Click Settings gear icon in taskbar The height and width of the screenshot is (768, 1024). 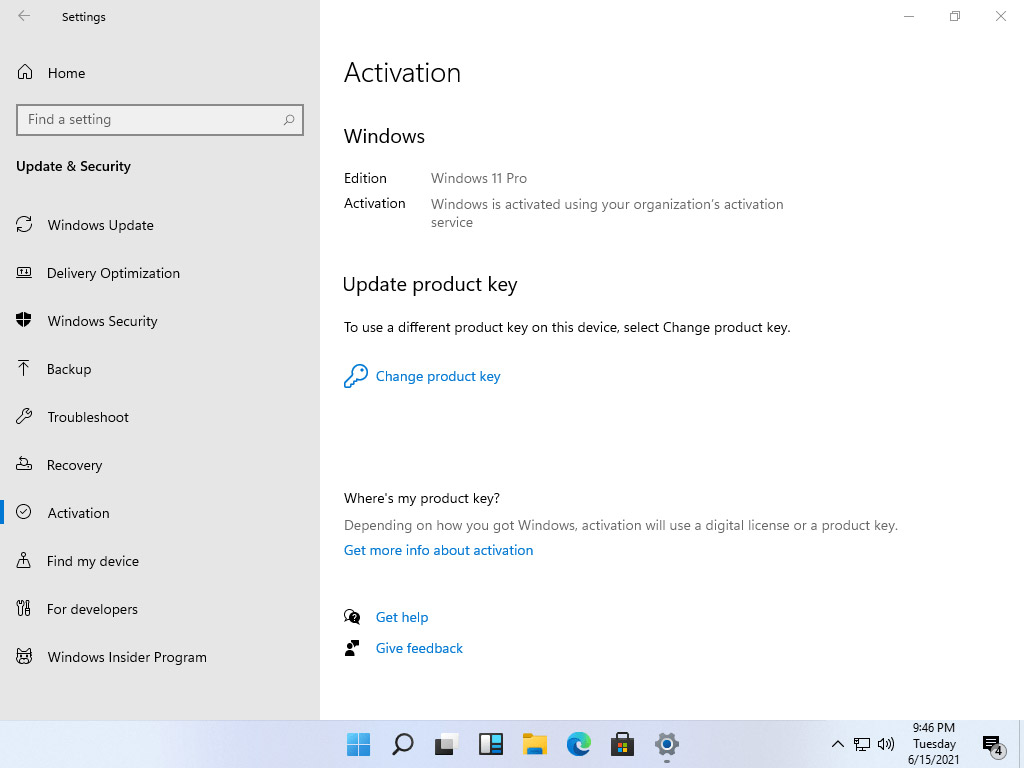coord(667,744)
